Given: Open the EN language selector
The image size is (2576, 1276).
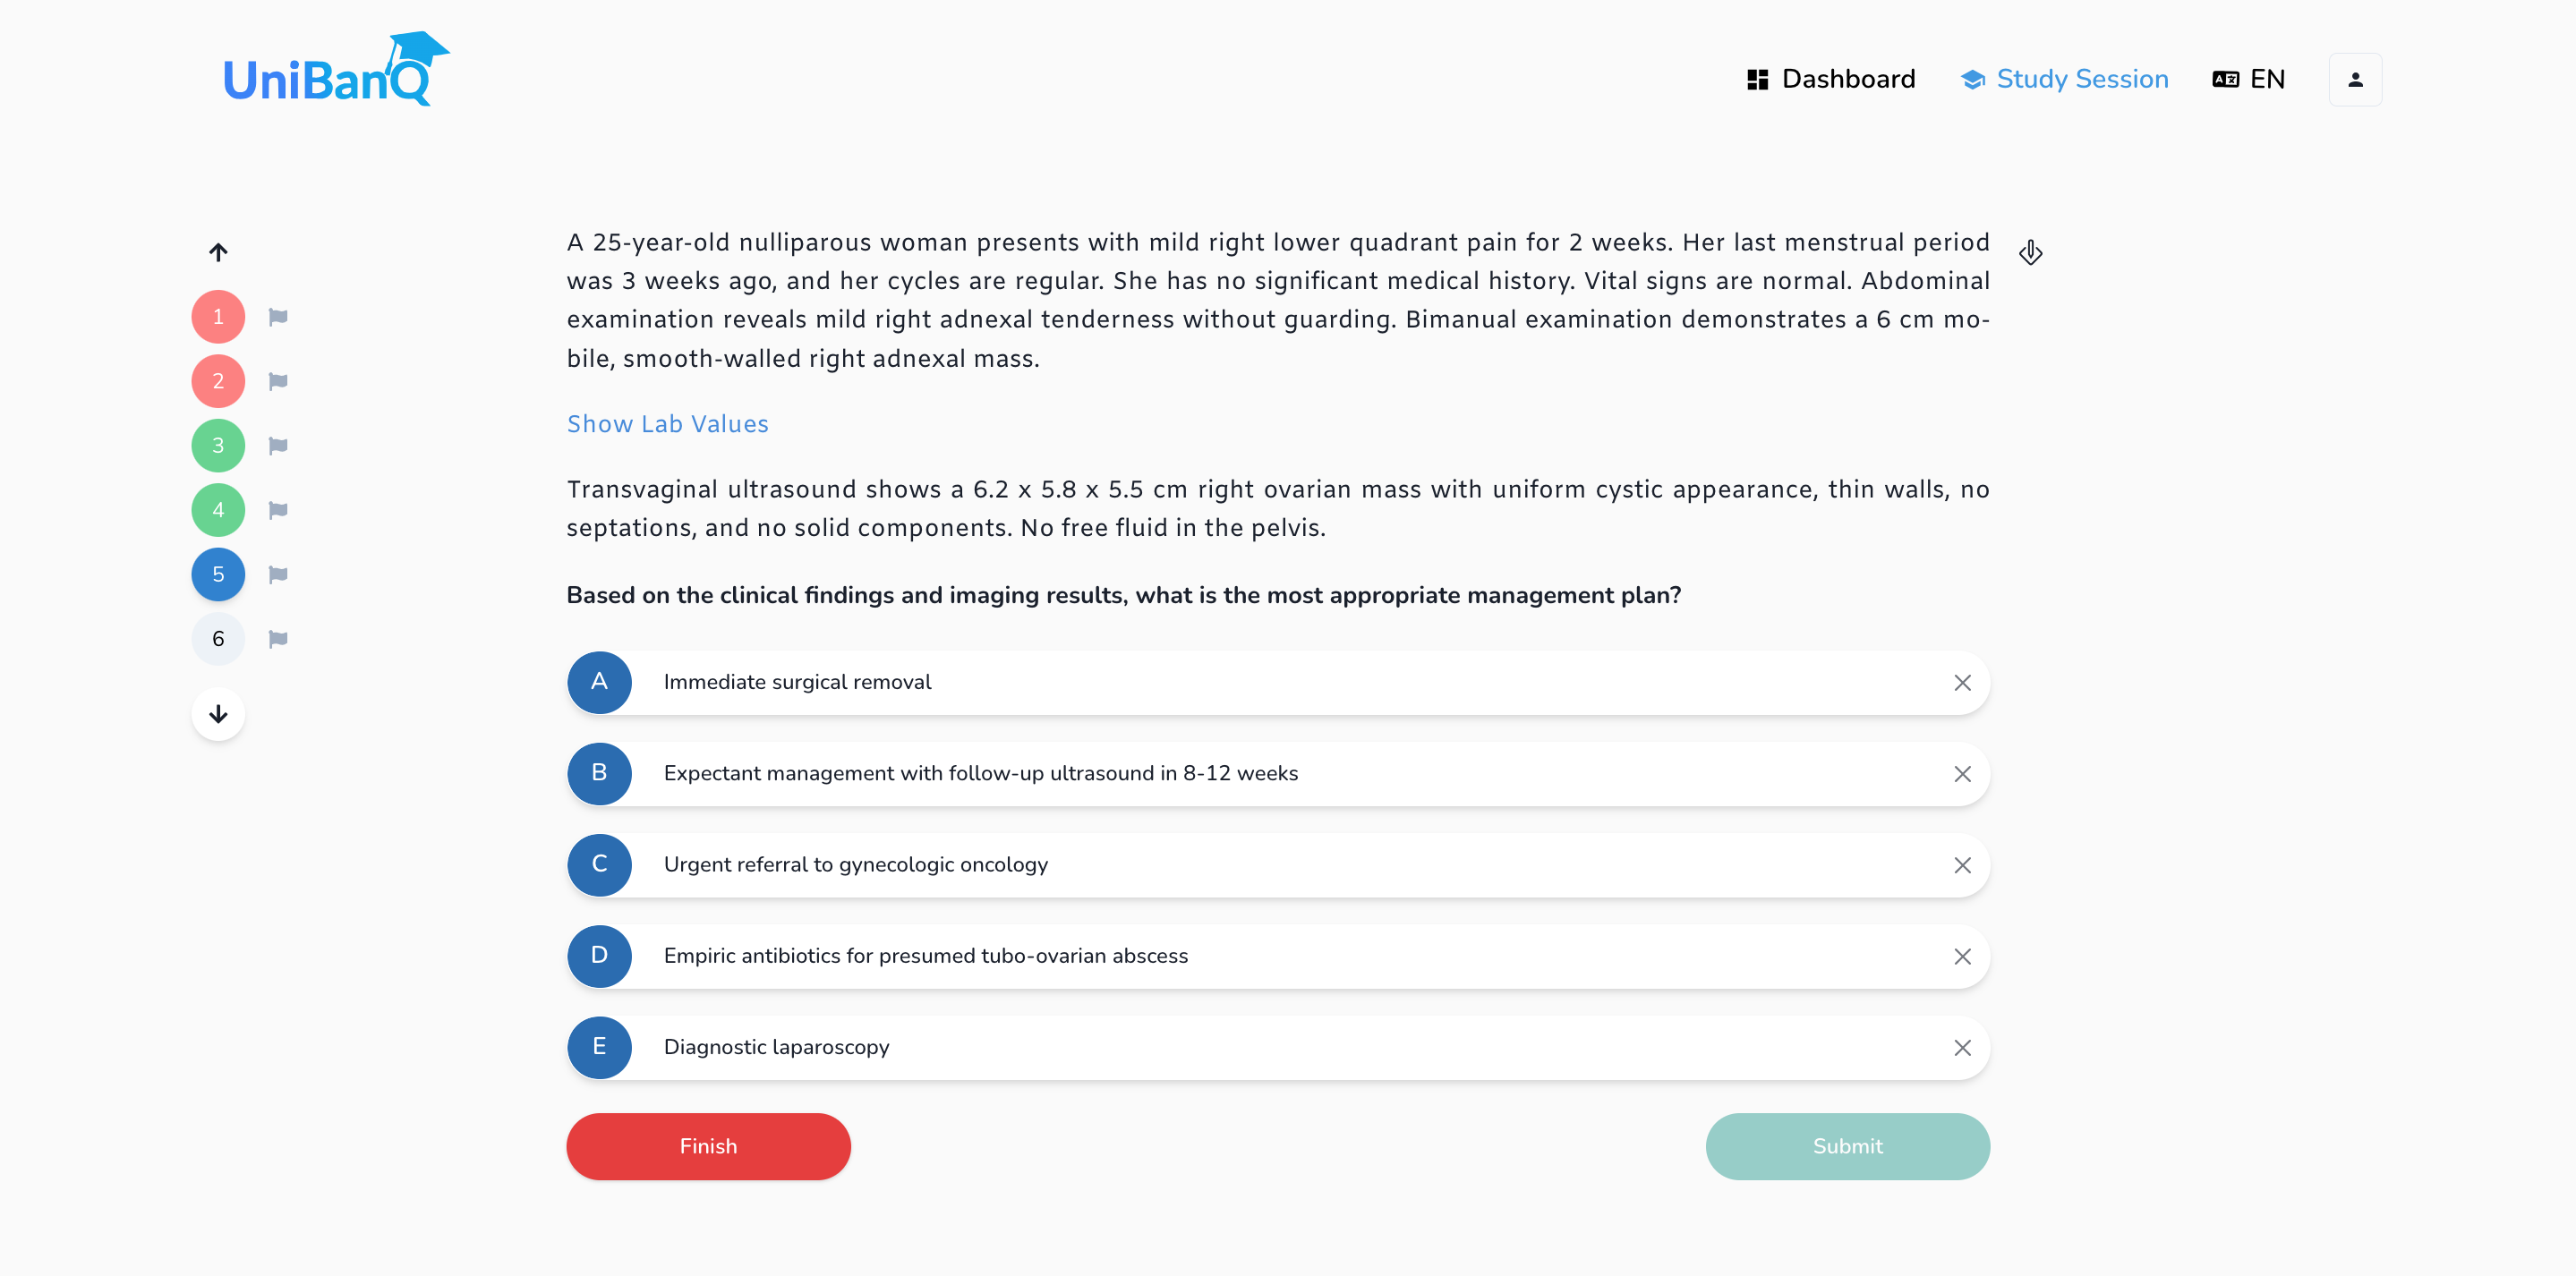Looking at the screenshot, I should [2248, 79].
